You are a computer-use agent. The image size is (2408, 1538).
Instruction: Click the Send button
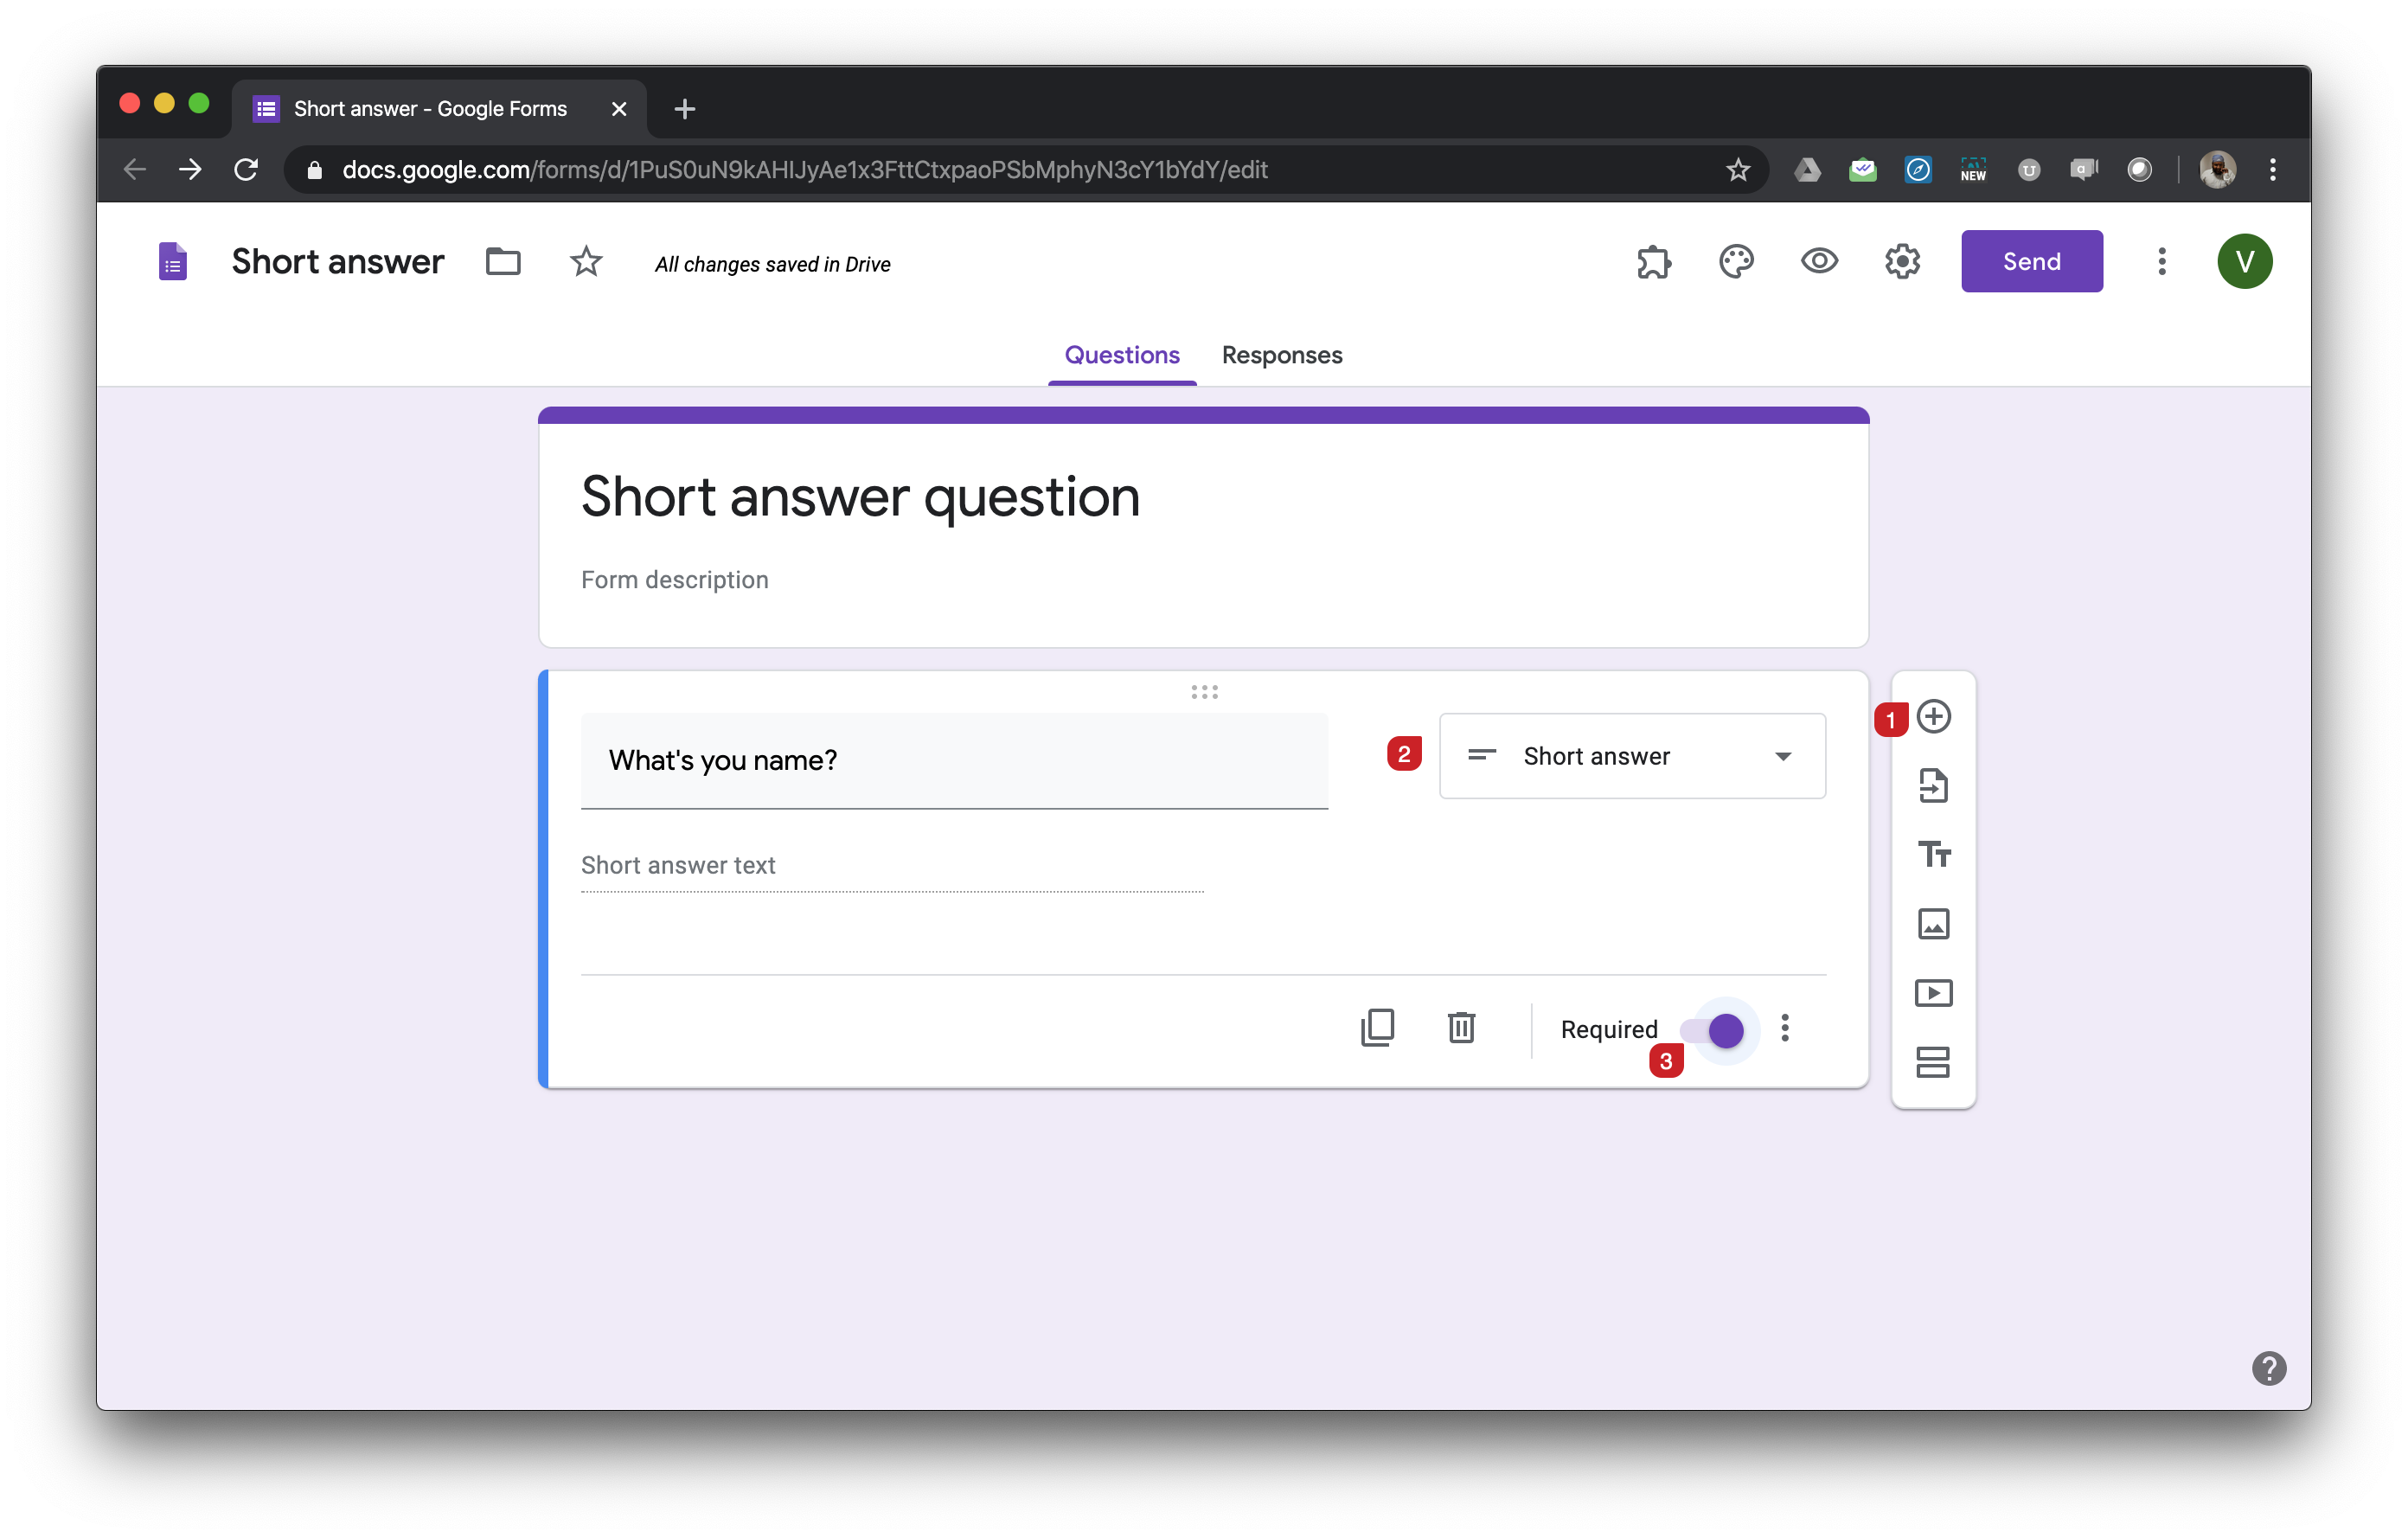coord(2031,261)
